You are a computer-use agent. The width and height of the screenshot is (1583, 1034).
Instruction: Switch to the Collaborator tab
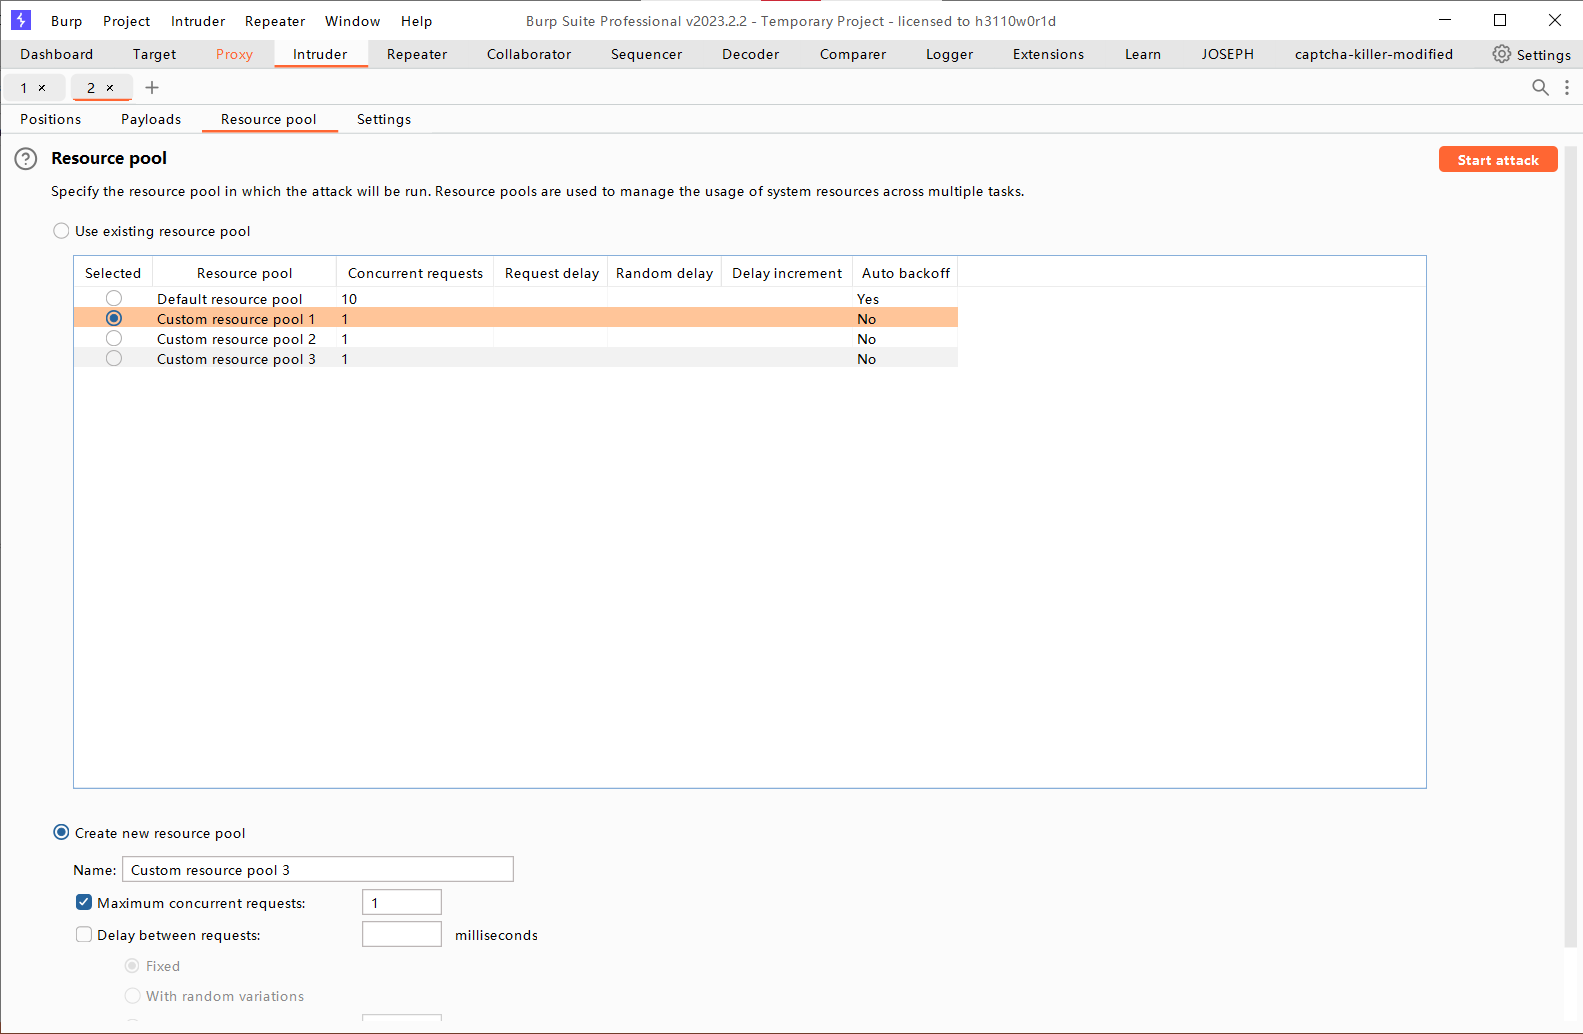point(530,54)
